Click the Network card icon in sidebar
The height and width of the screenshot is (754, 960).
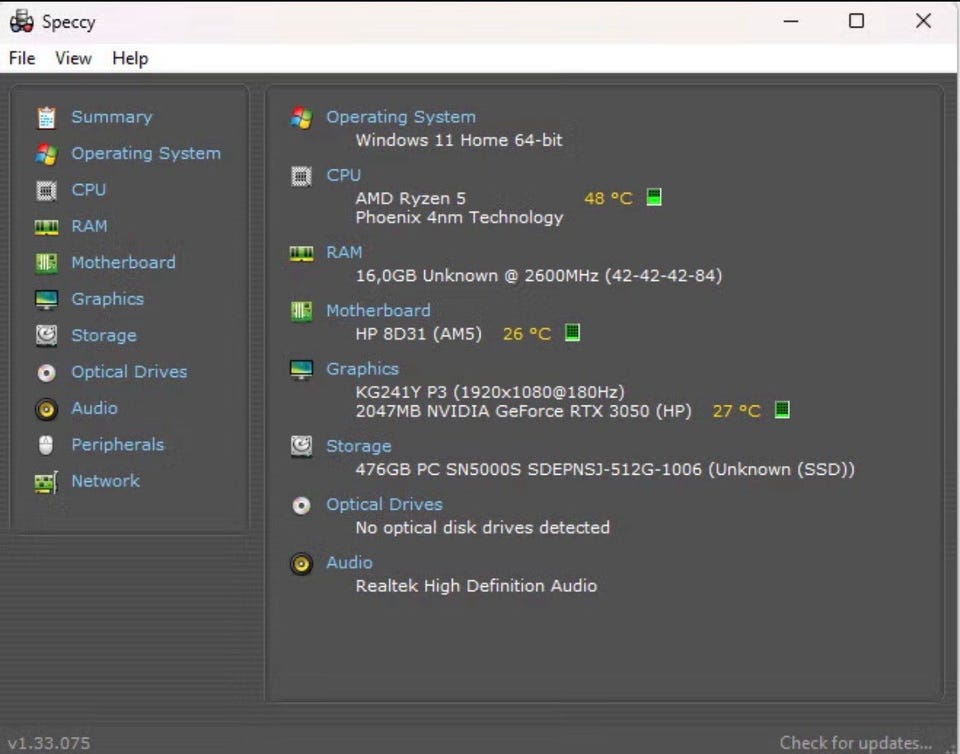pyautogui.click(x=46, y=482)
